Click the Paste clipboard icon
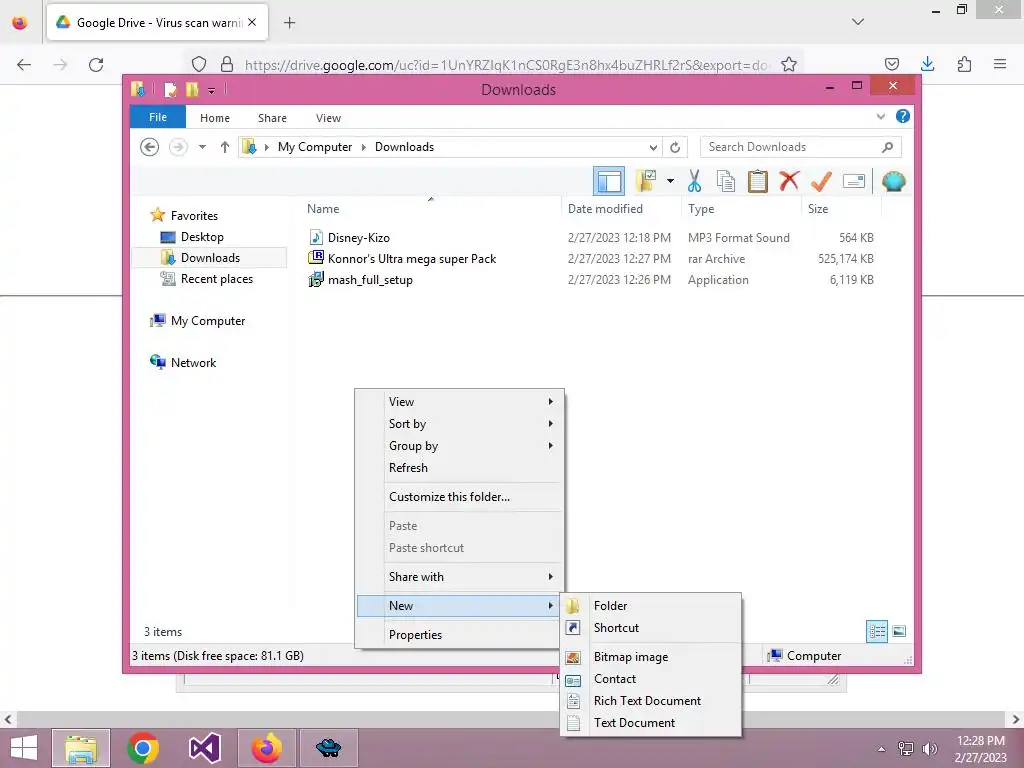Image resolution: width=1024 pixels, height=768 pixels. [758, 181]
